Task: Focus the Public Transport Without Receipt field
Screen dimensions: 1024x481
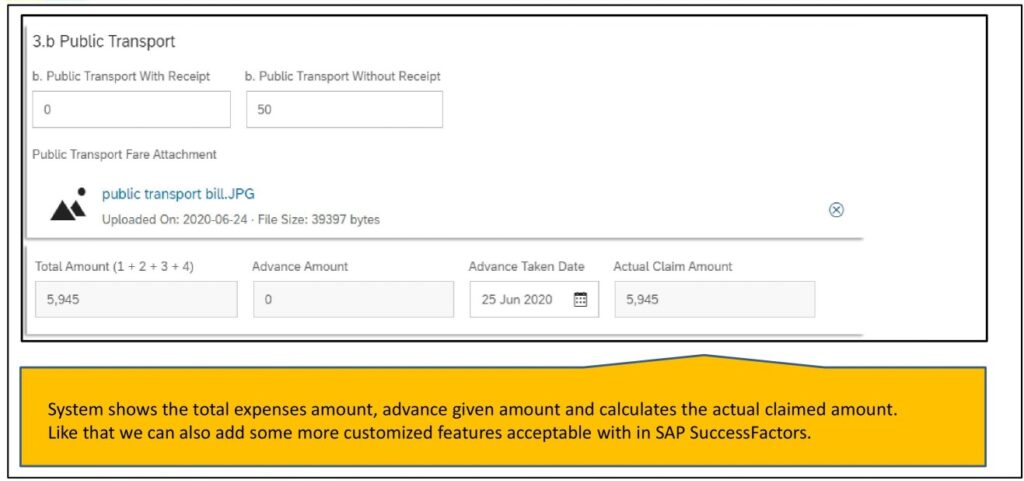Action: [344, 109]
